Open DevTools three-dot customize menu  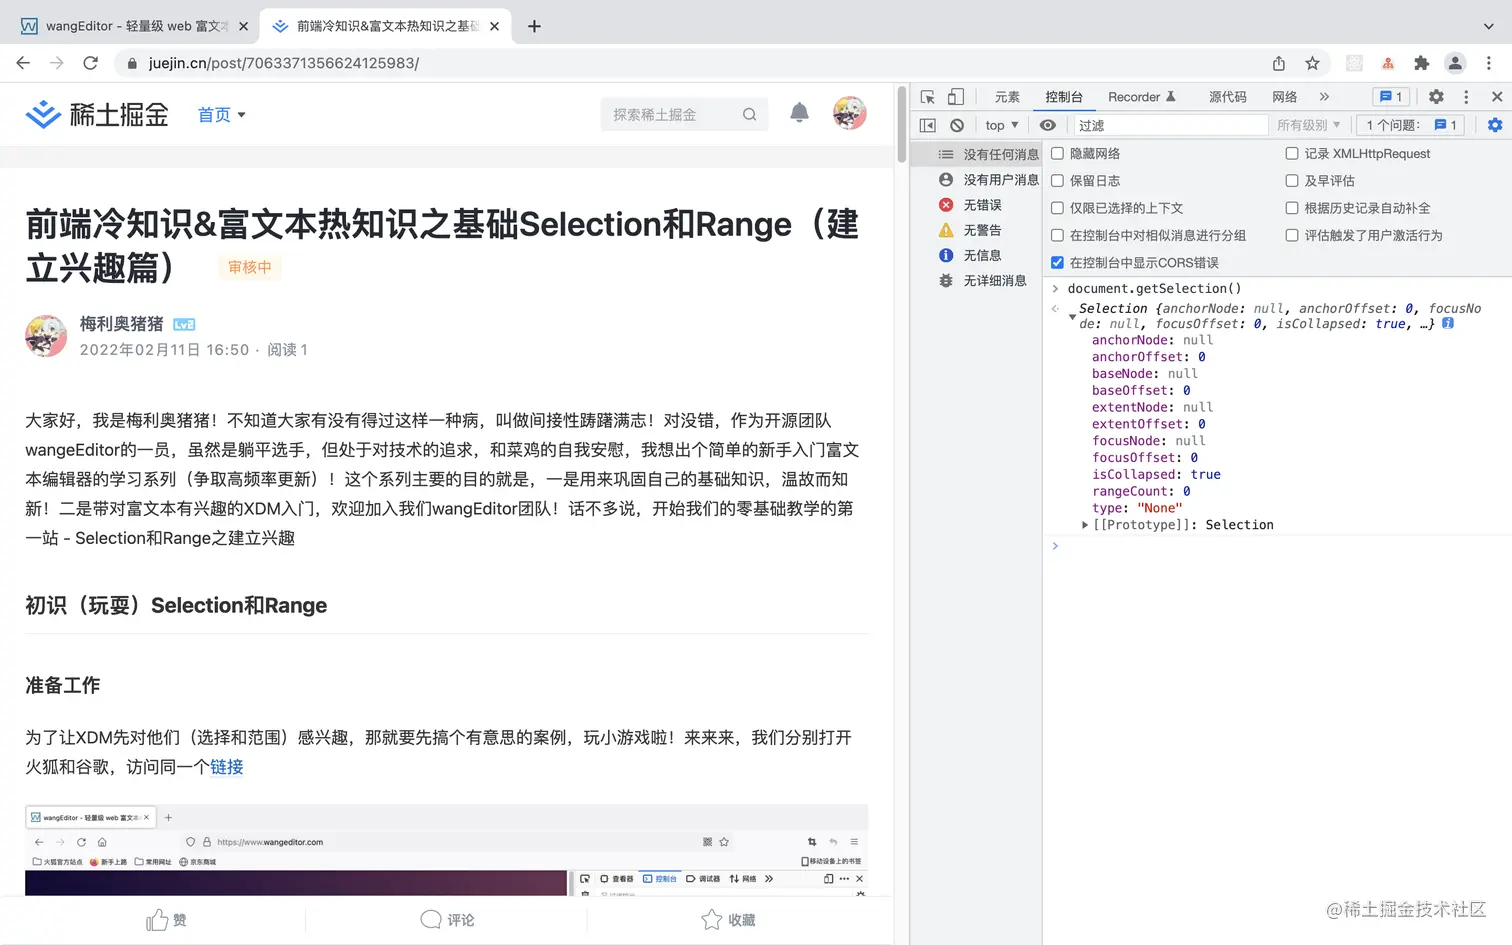[x=1466, y=97]
